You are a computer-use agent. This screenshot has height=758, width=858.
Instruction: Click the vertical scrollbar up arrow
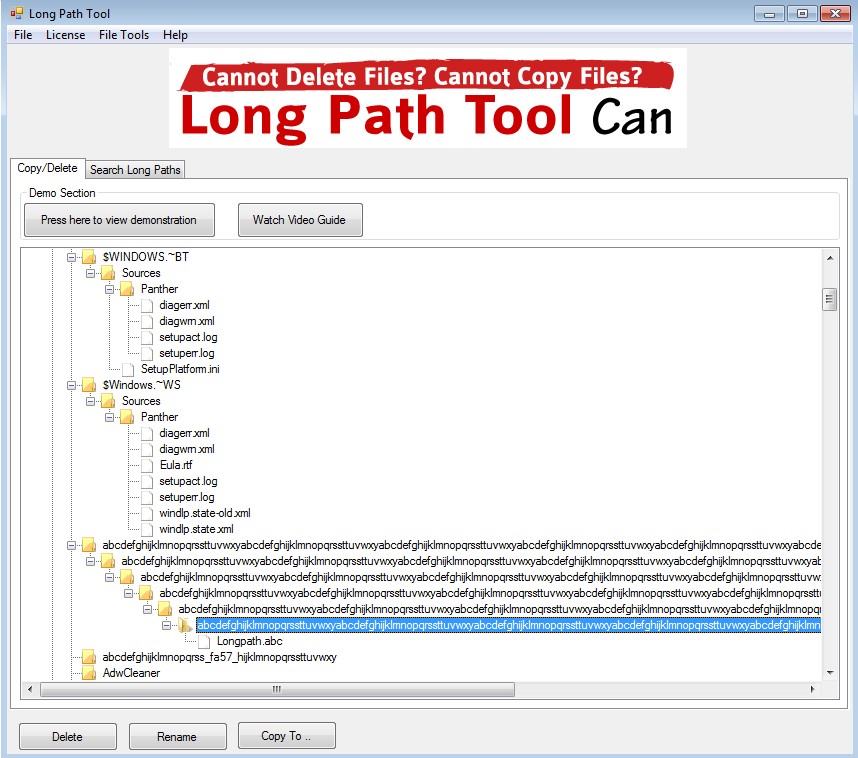(830, 257)
